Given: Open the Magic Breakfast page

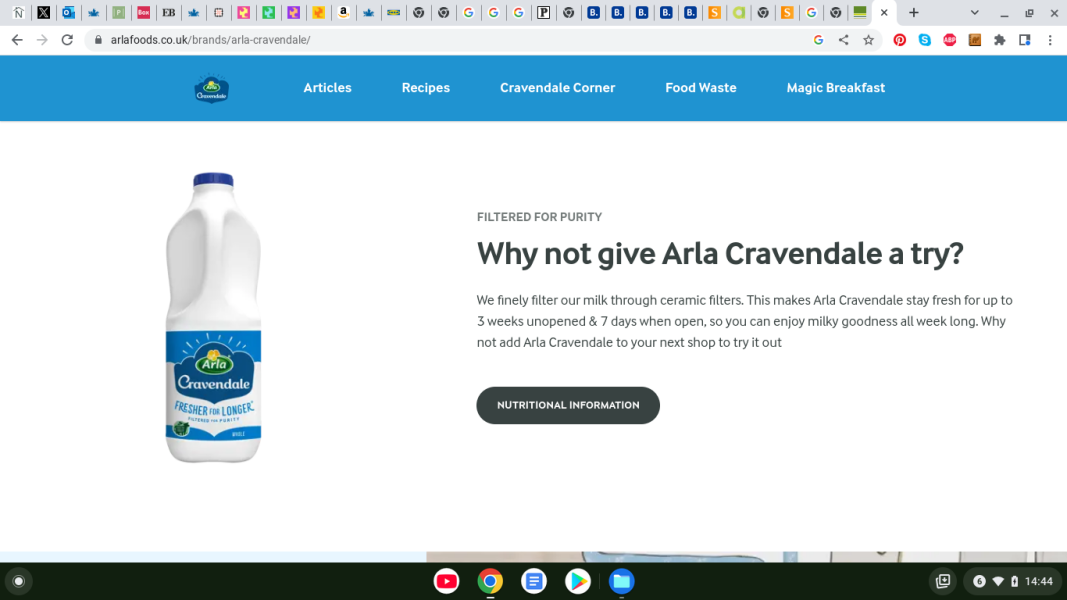Looking at the screenshot, I should (836, 88).
